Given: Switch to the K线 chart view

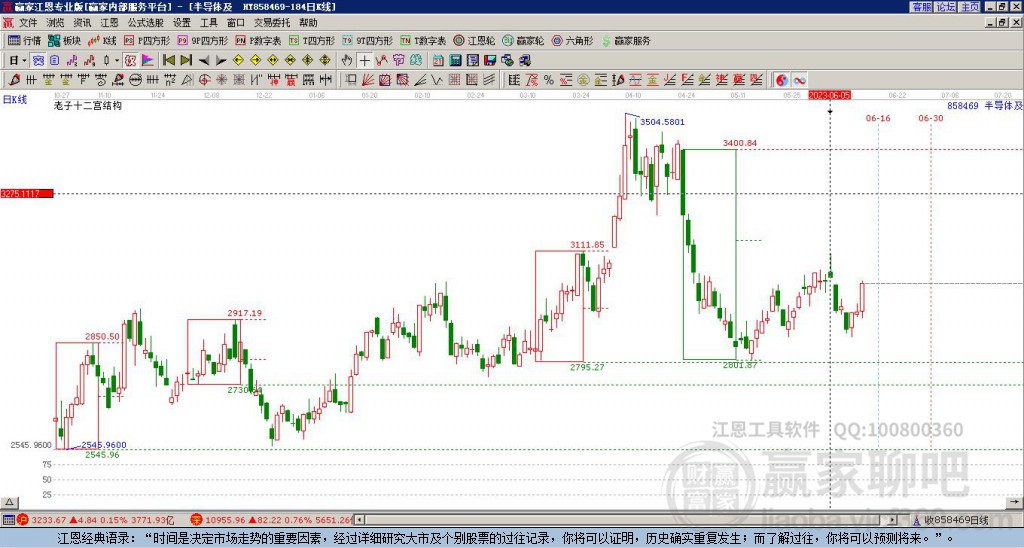Looking at the screenshot, I should (102, 40).
